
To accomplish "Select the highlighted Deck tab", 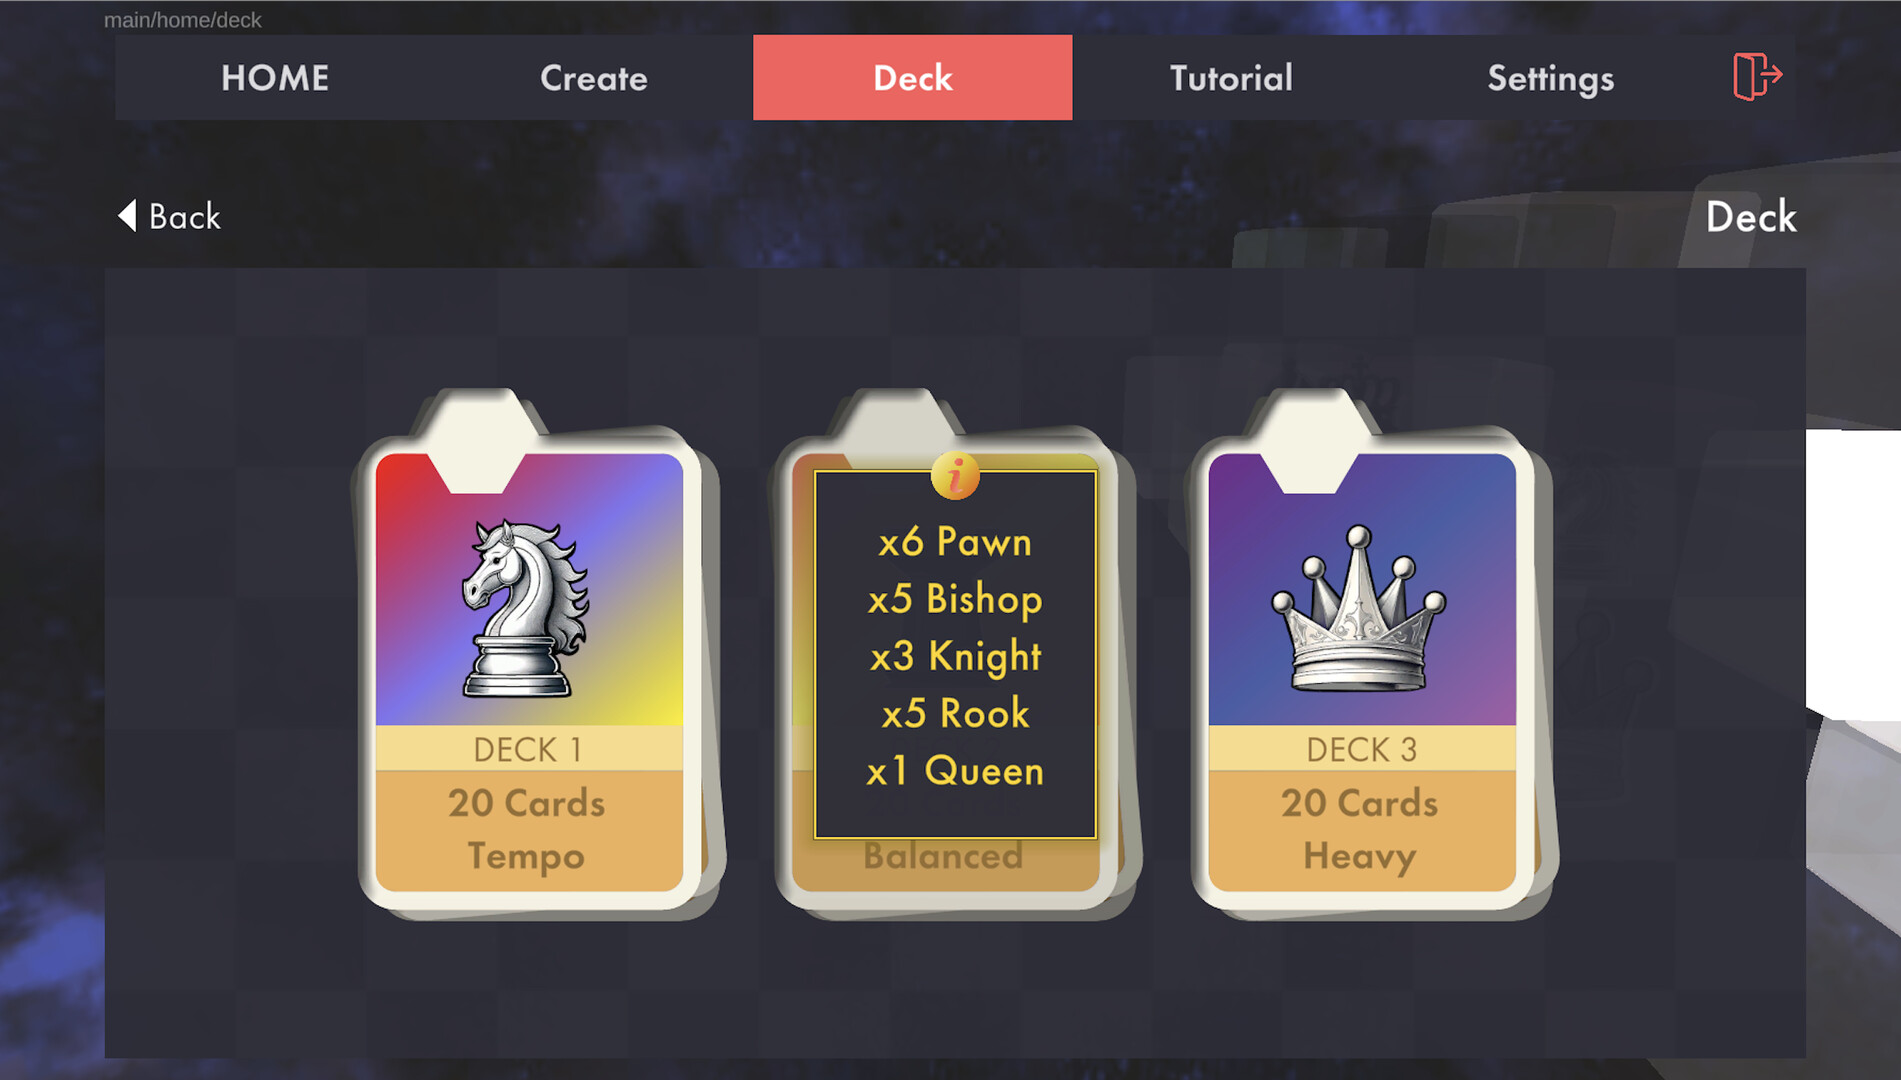I will tap(913, 78).
